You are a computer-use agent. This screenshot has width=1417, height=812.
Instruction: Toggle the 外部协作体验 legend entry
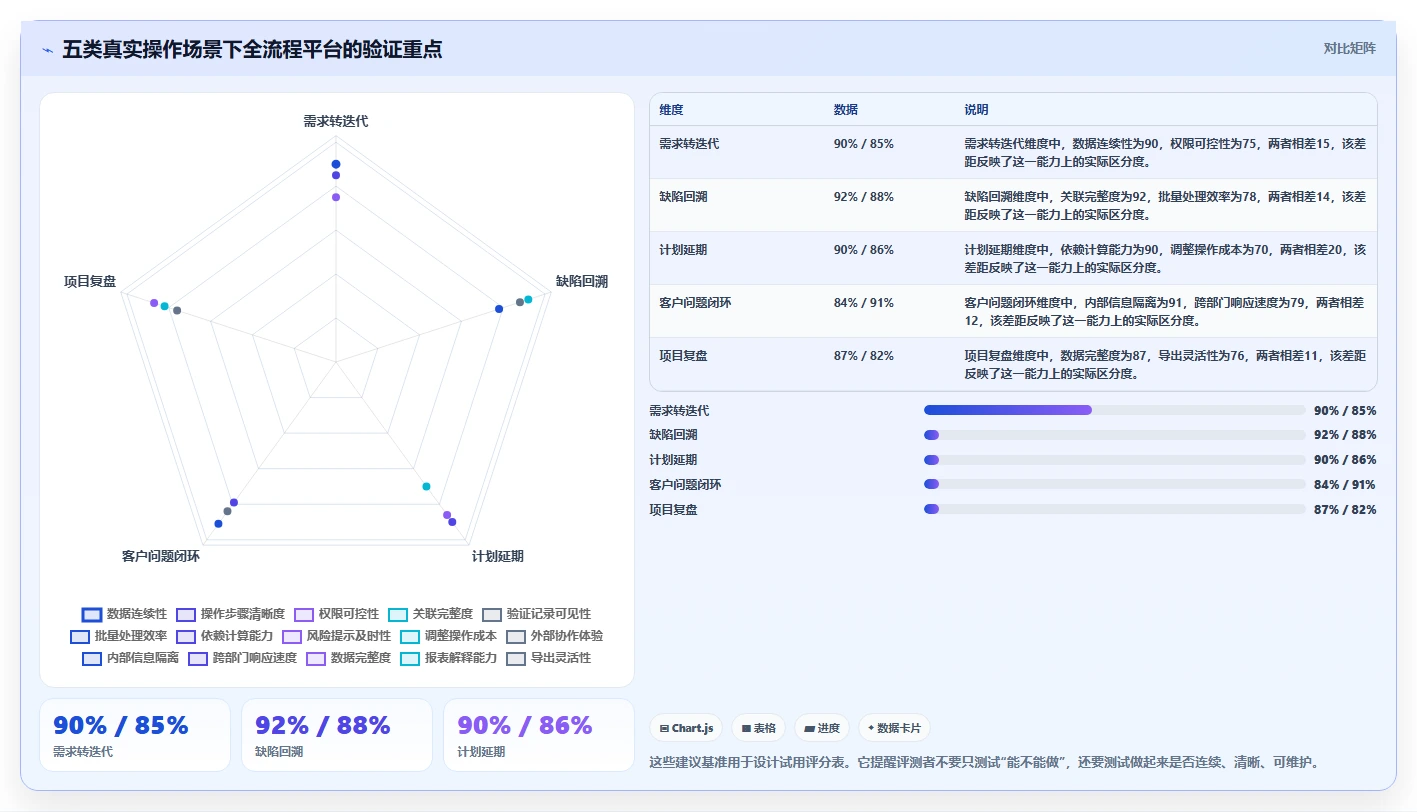[555, 636]
